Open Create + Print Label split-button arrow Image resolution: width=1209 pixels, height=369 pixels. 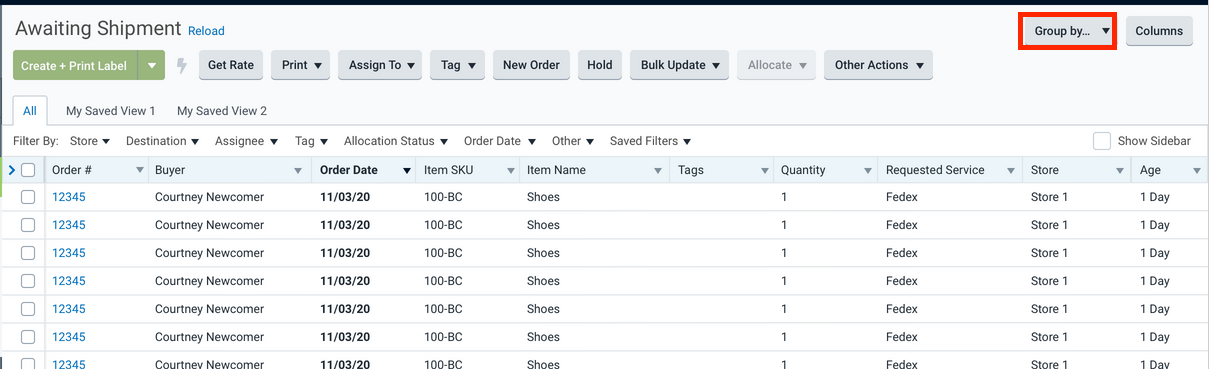pos(151,66)
